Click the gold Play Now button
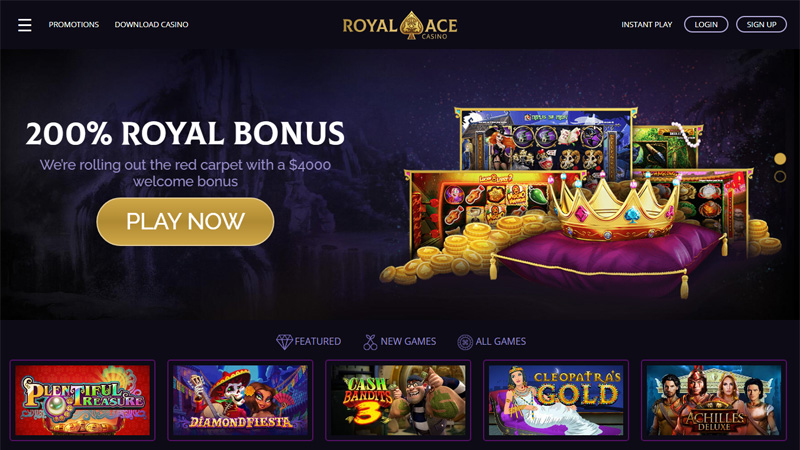This screenshot has height=450, width=800. pos(185,221)
